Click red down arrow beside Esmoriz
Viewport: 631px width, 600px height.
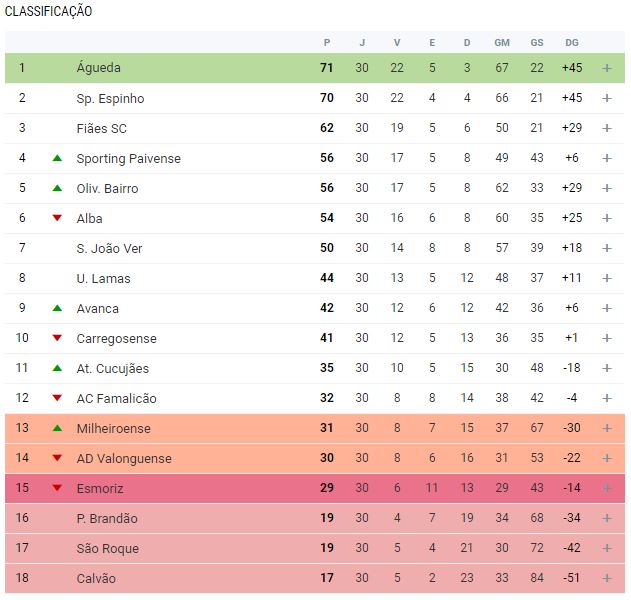pos(57,488)
